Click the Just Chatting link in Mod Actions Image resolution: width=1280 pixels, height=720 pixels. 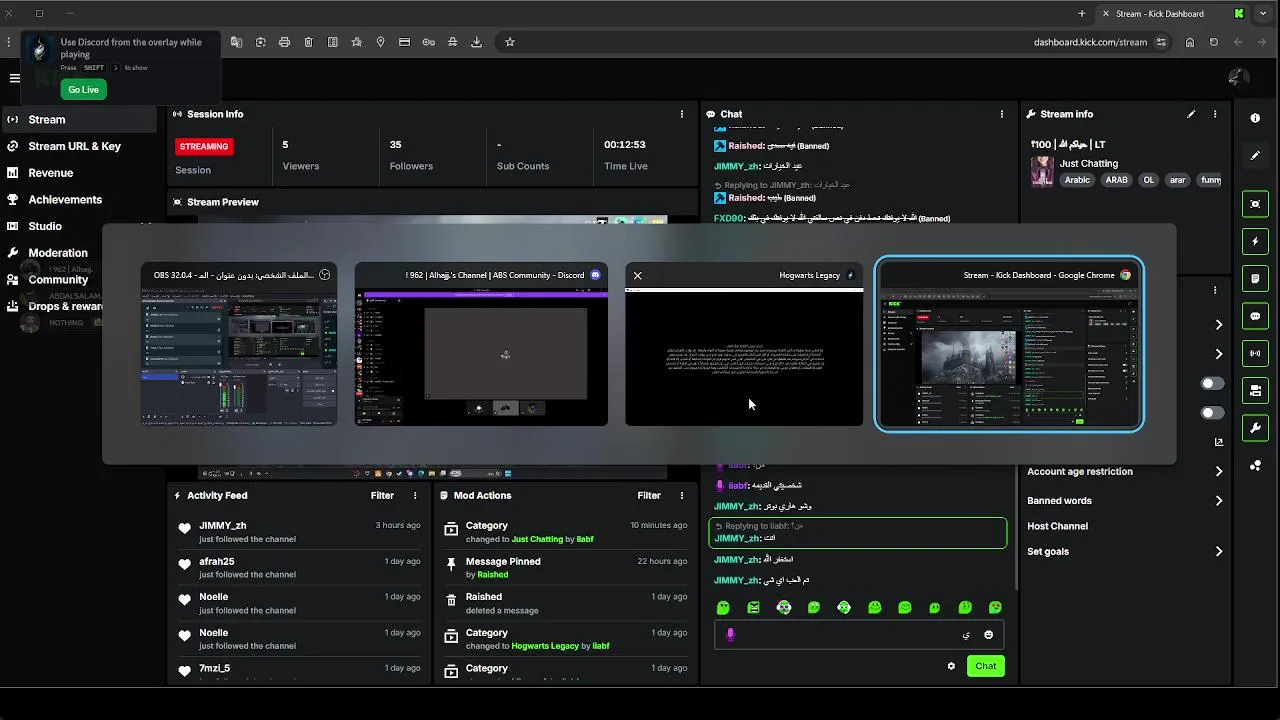coord(537,539)
